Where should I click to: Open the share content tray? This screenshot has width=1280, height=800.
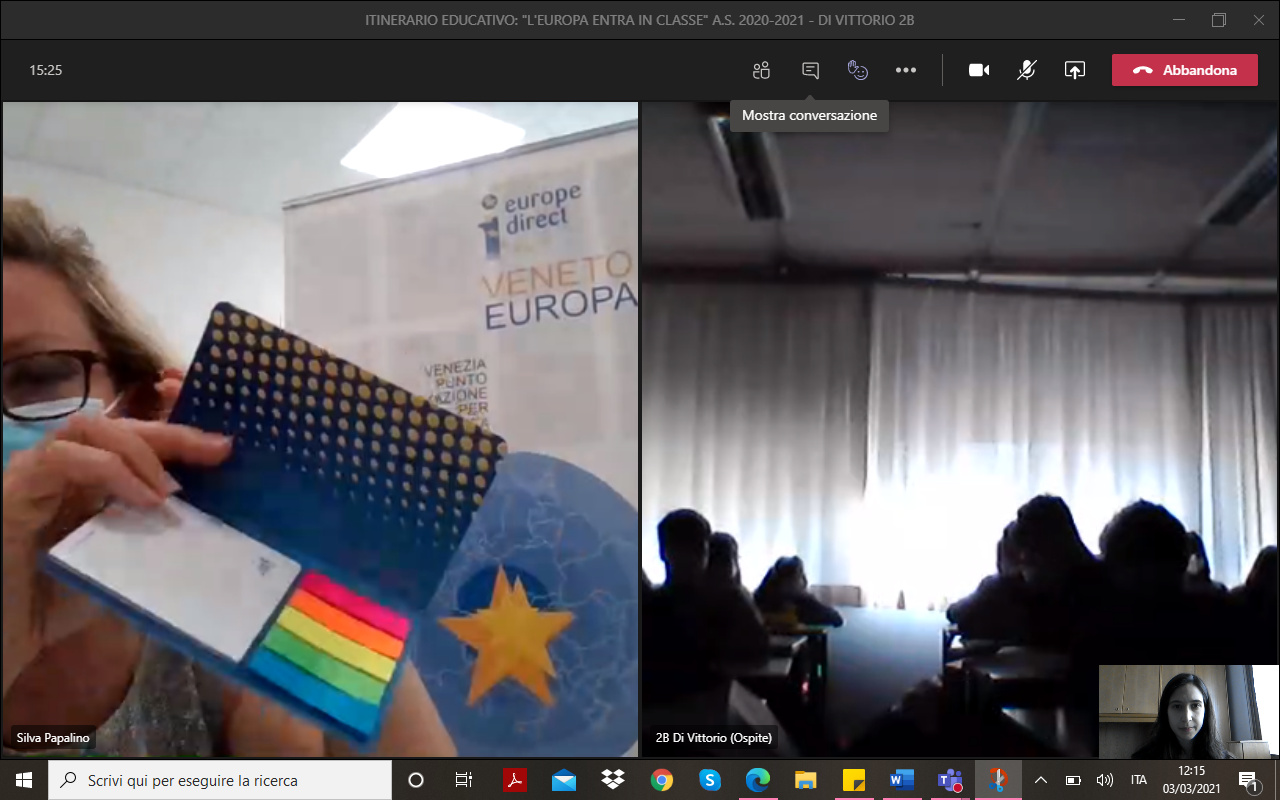1075,70
